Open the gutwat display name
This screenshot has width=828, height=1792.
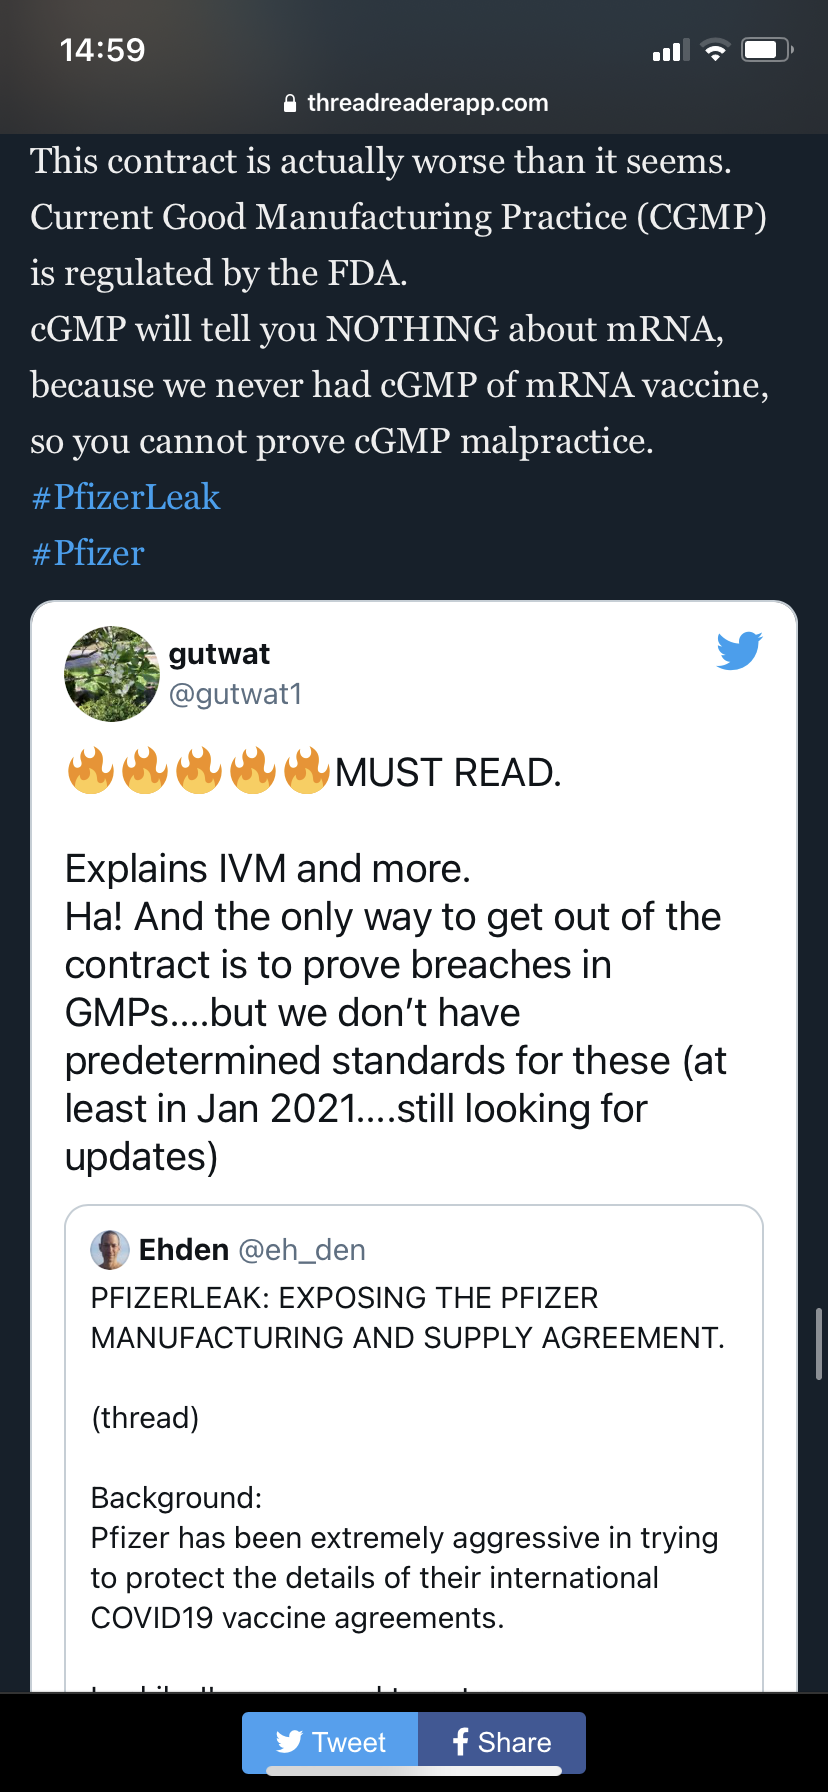point(219,654)
